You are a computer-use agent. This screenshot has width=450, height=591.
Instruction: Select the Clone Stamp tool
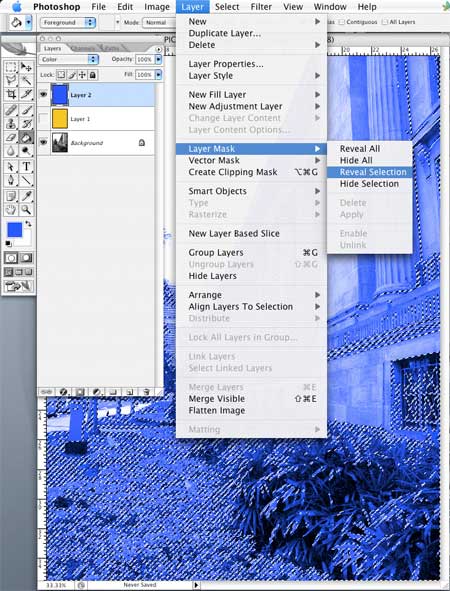(x=11, y=124)
